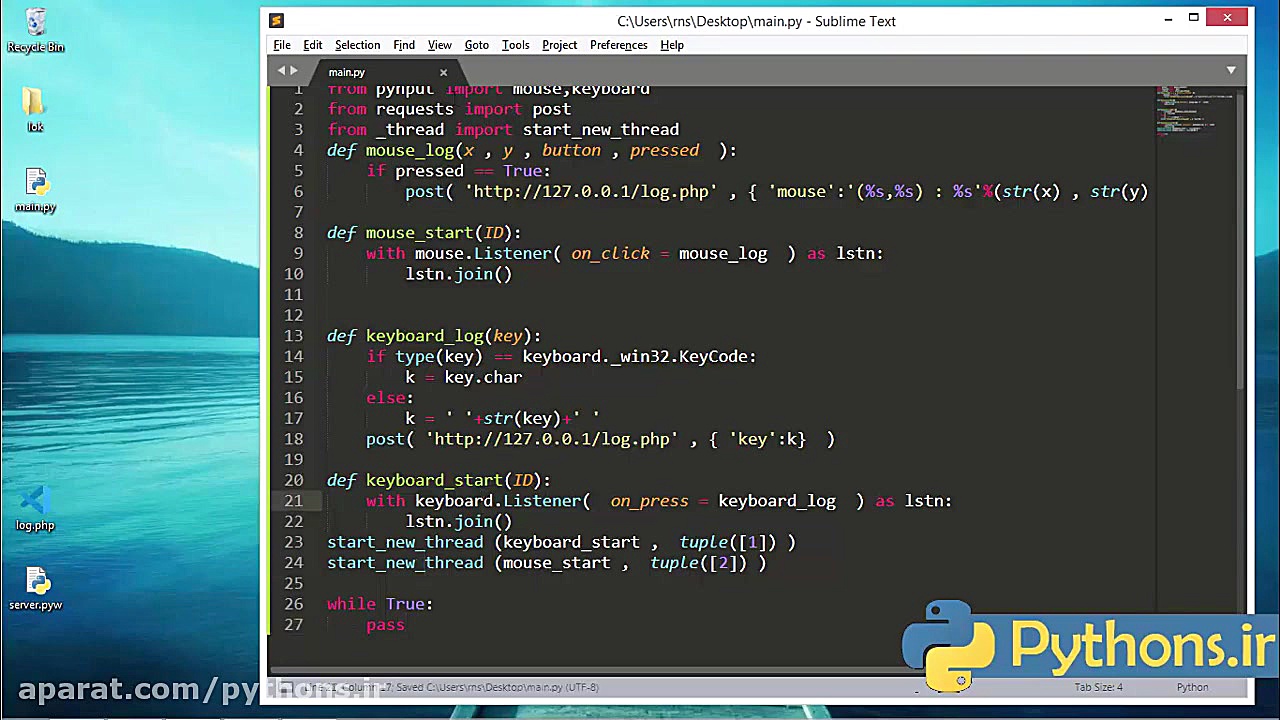Click the 'def keyboard_start(ID):' line
This screenshot has height=720, width=1280.
439,480
